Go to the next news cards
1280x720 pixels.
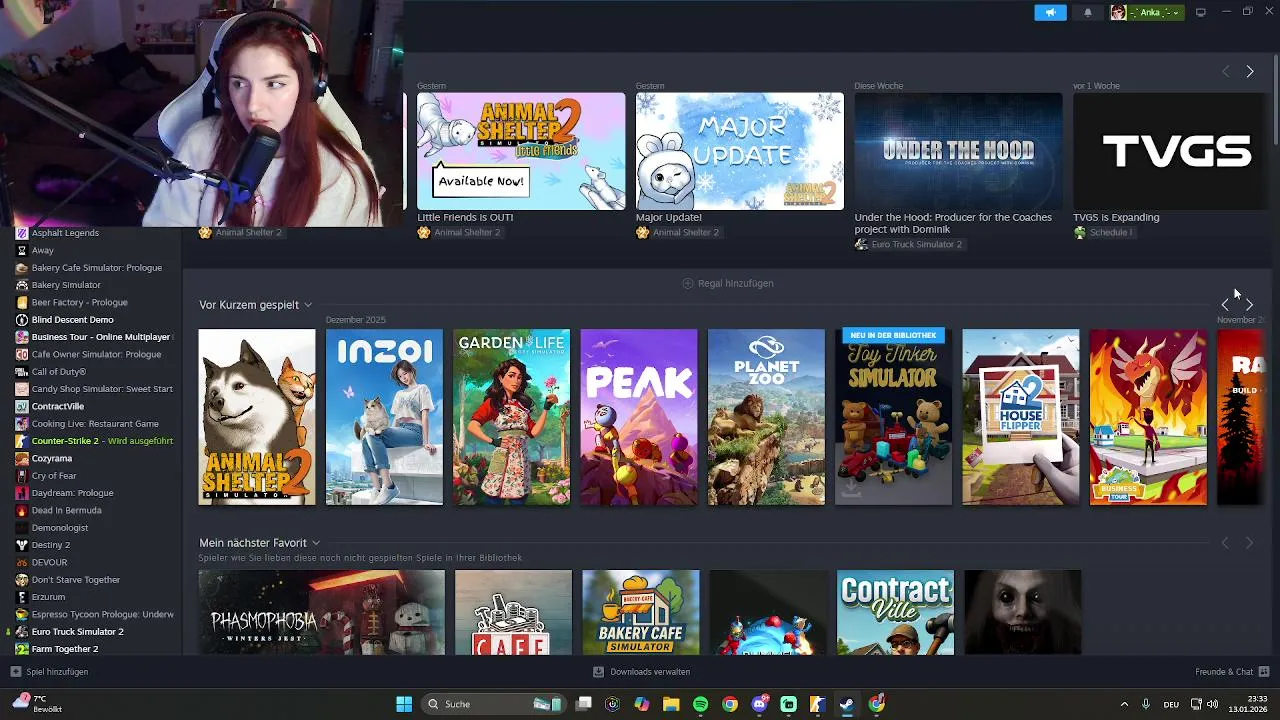pyautogui.click(x=1250, y=72)
